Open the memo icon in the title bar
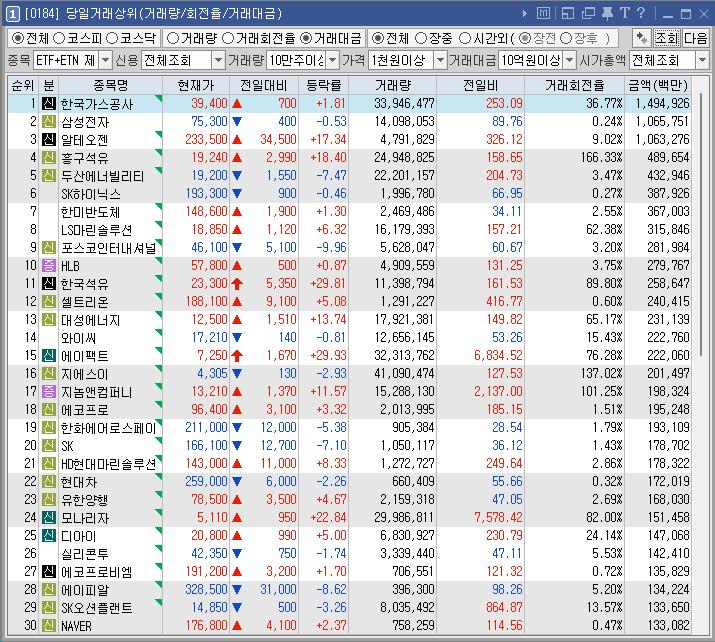The width and height of the screenshot is (715, 642). pos(543,13)
